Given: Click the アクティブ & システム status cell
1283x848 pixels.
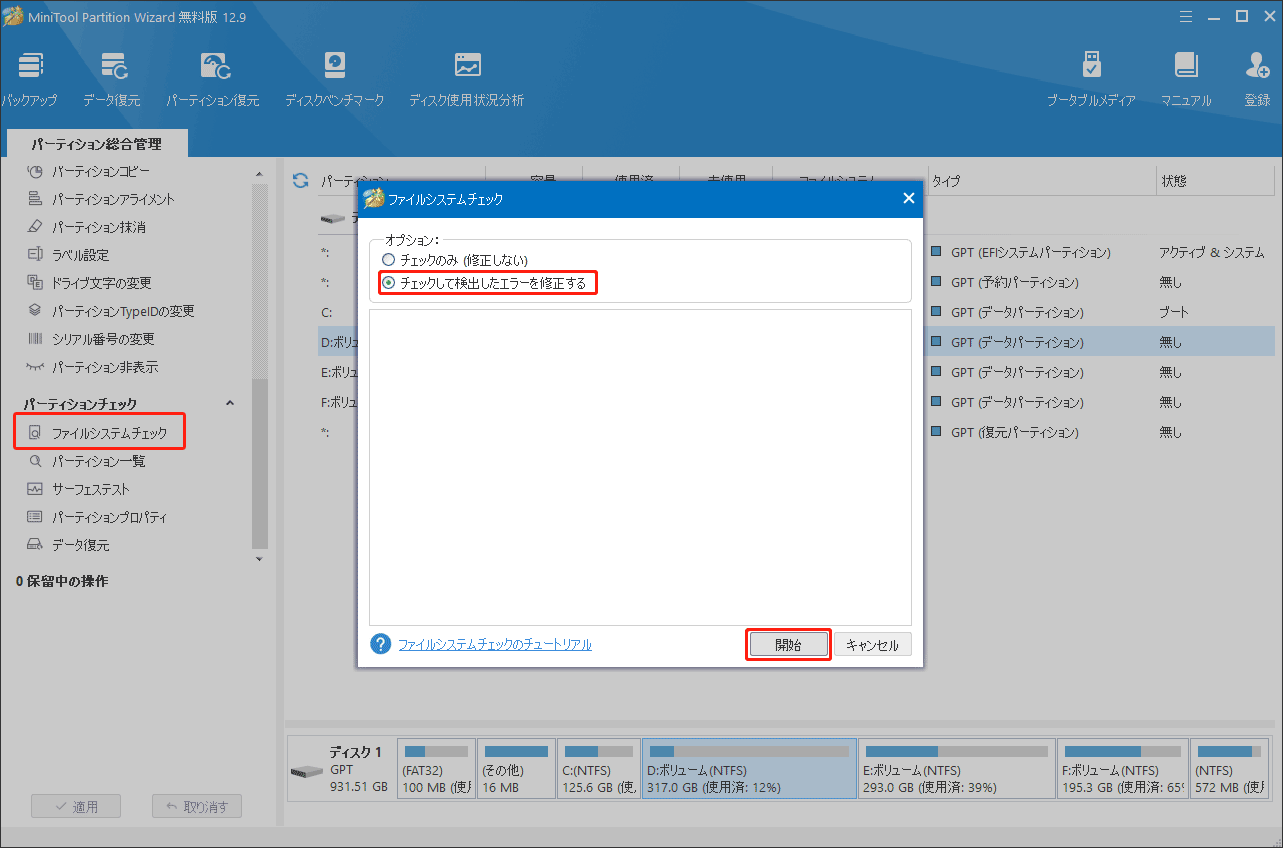Looking at the screenshot, I should click(1211, 252).
